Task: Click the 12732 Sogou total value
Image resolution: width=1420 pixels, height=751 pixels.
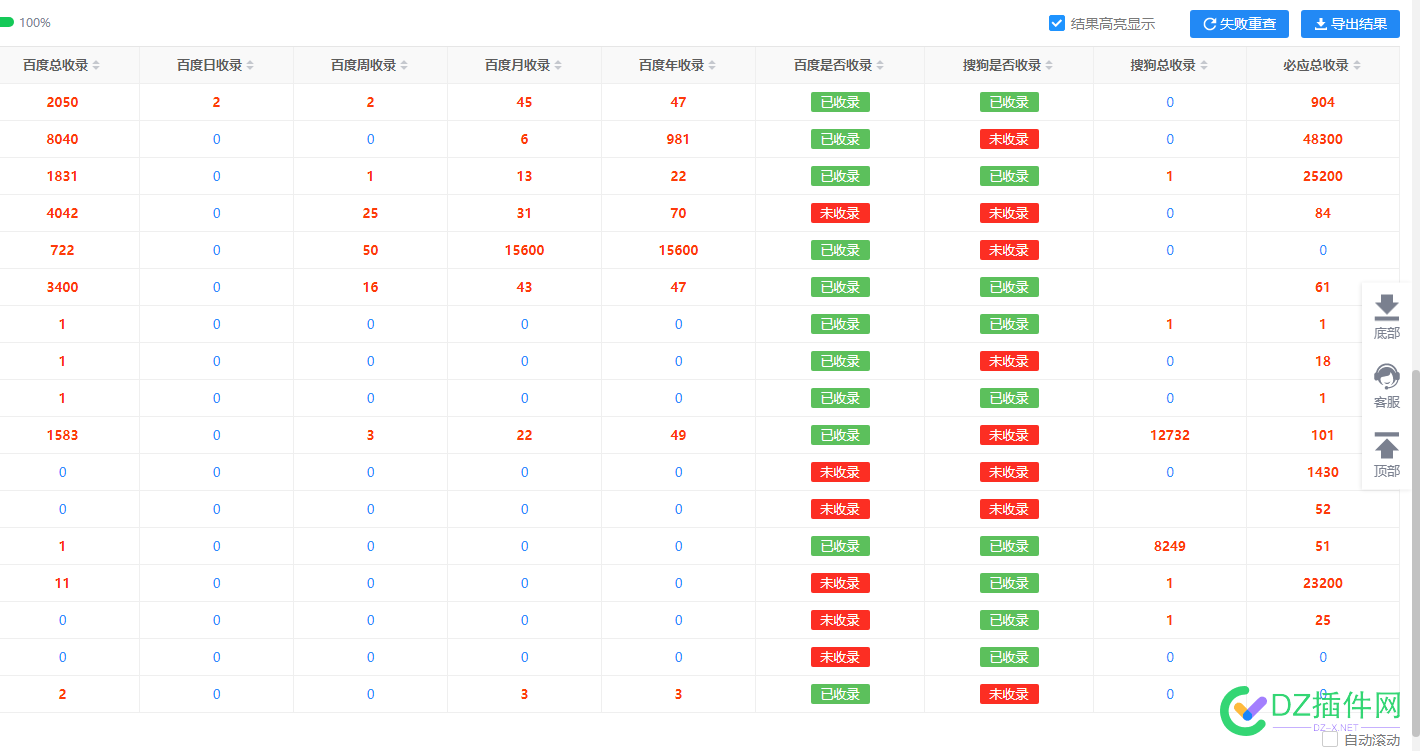Action: coord(1170,435)
